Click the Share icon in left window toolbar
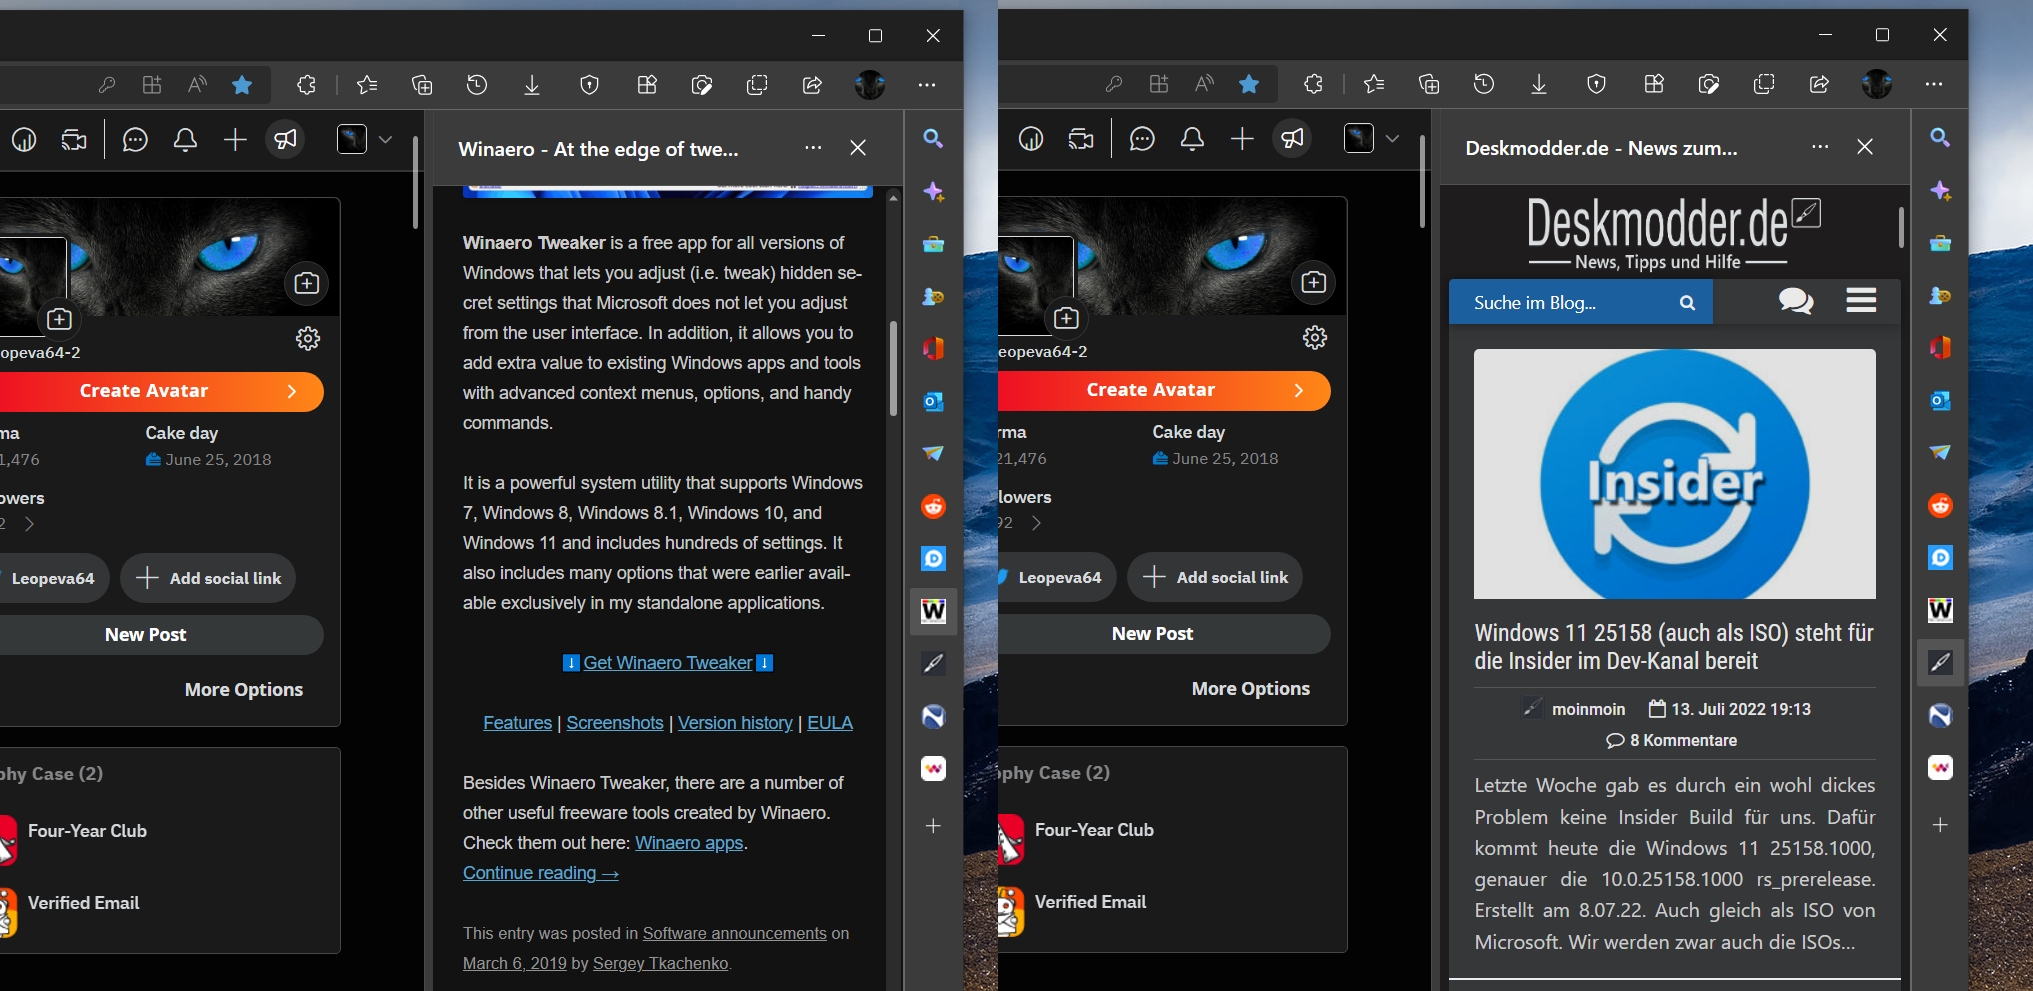2033x991 pixels. coord(812,85)
